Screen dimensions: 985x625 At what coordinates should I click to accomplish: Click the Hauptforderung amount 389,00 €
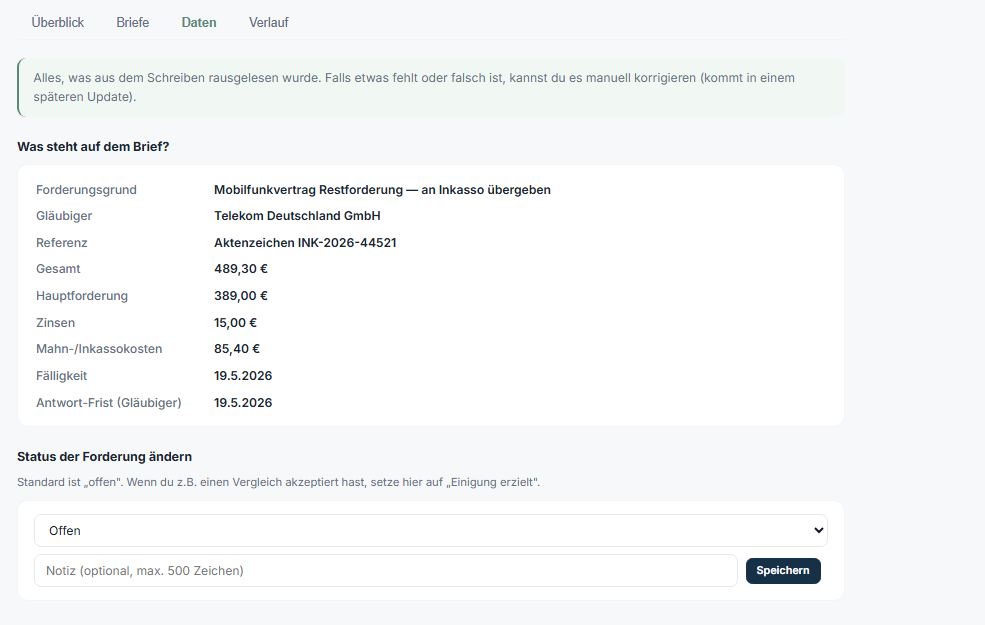241,296
